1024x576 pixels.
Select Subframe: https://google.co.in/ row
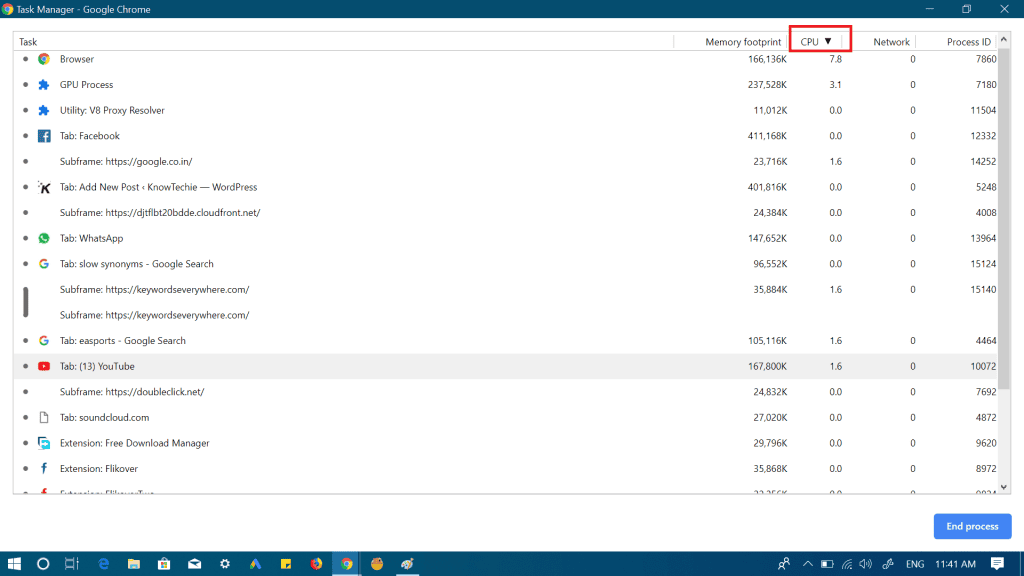coord(505,161)
